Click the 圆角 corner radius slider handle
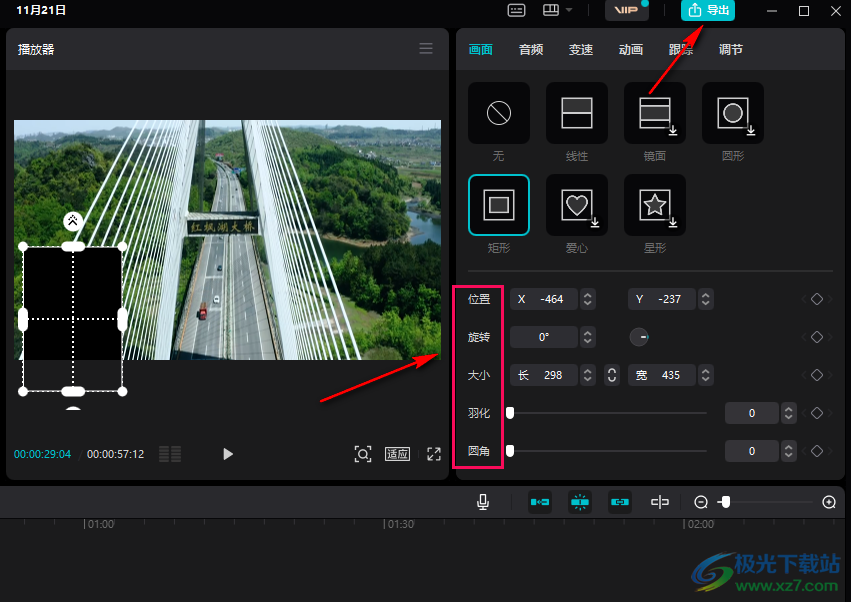 coord(510,451)
